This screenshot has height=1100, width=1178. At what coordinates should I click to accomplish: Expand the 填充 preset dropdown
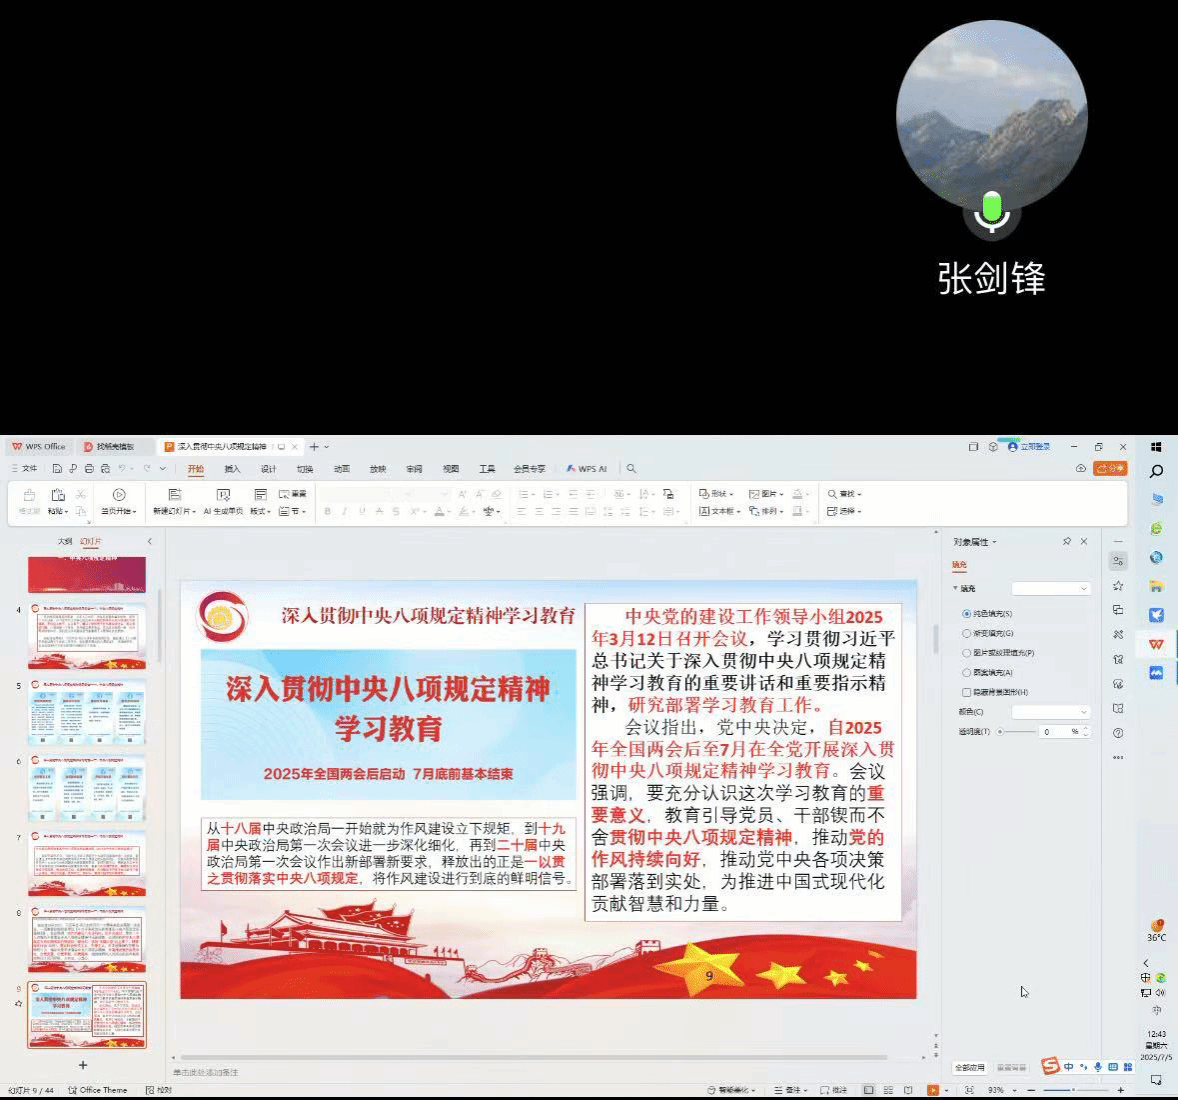click(1050, 588)
